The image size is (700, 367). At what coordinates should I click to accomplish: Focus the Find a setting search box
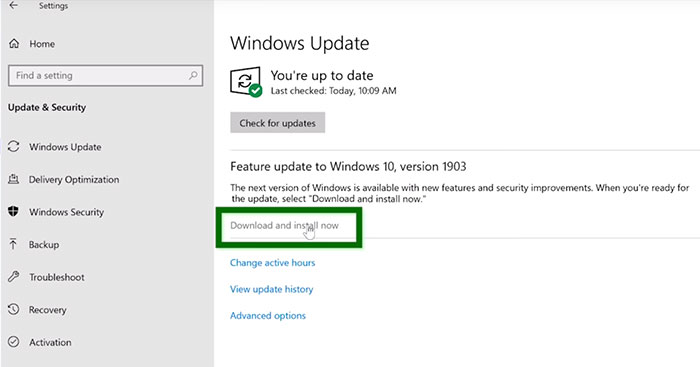pyautogui.click(x=105, y=75)
